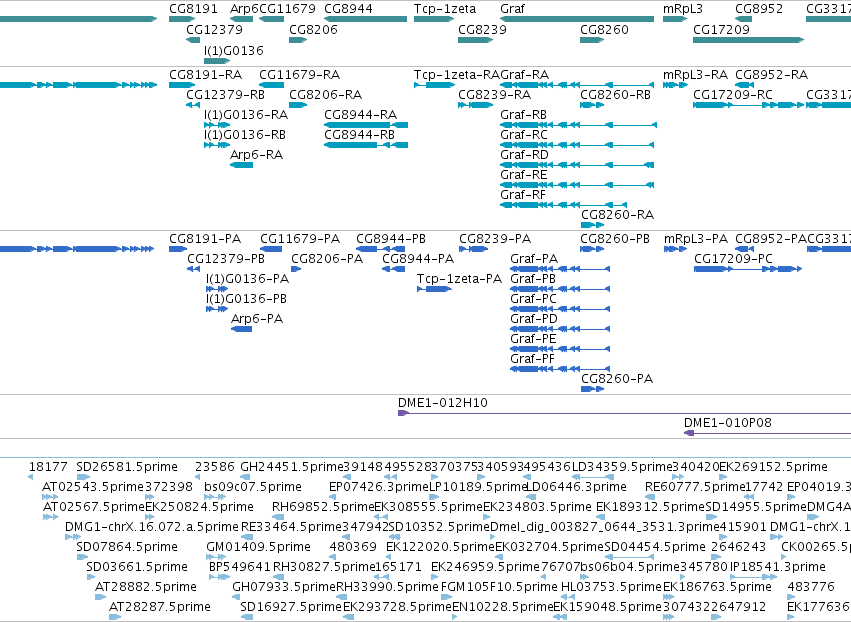
Task: Click the Graf-RC transcript
Action: coord(577,145)
